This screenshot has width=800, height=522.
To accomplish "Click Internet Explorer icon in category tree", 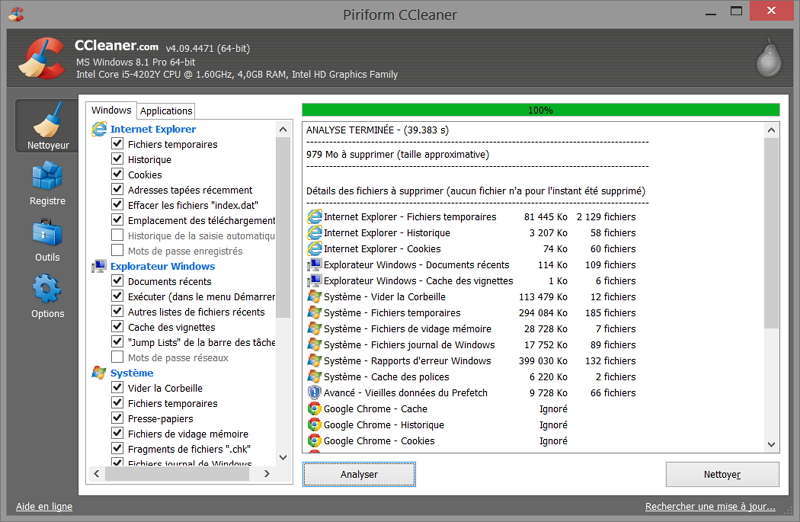I will click(x=98, y=129).
